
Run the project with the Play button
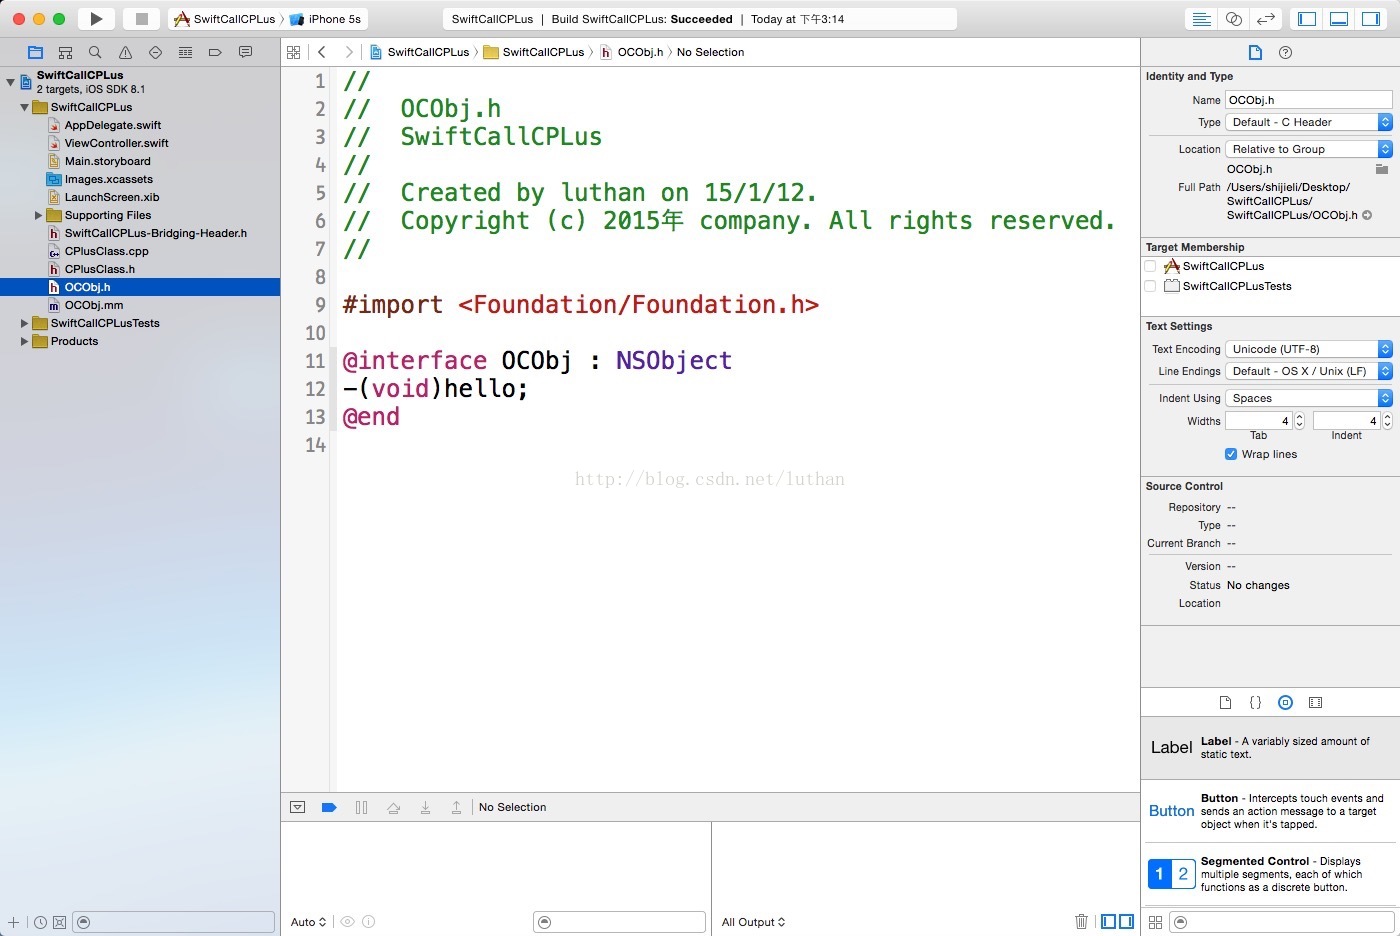coord(96,19)
